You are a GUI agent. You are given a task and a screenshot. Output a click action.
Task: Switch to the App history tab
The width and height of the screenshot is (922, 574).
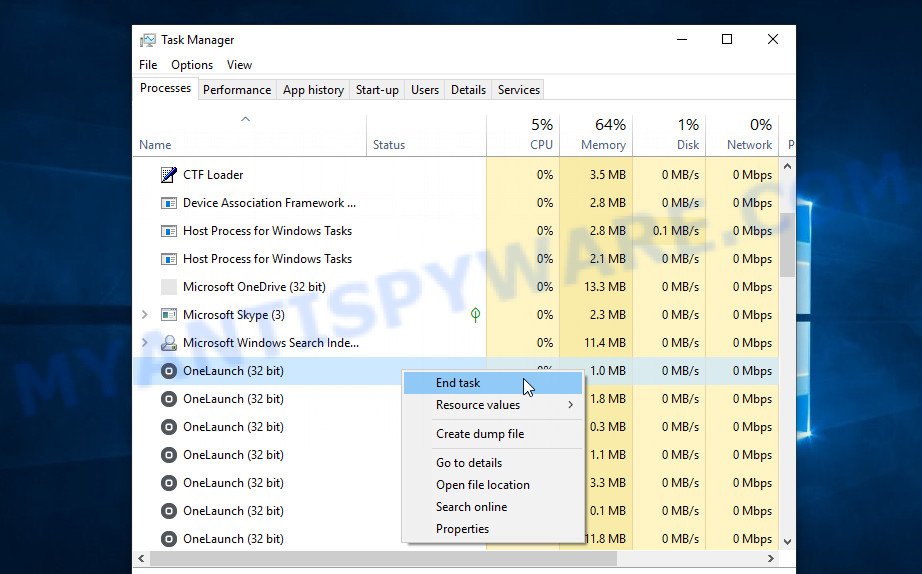(x=313, y=90)
